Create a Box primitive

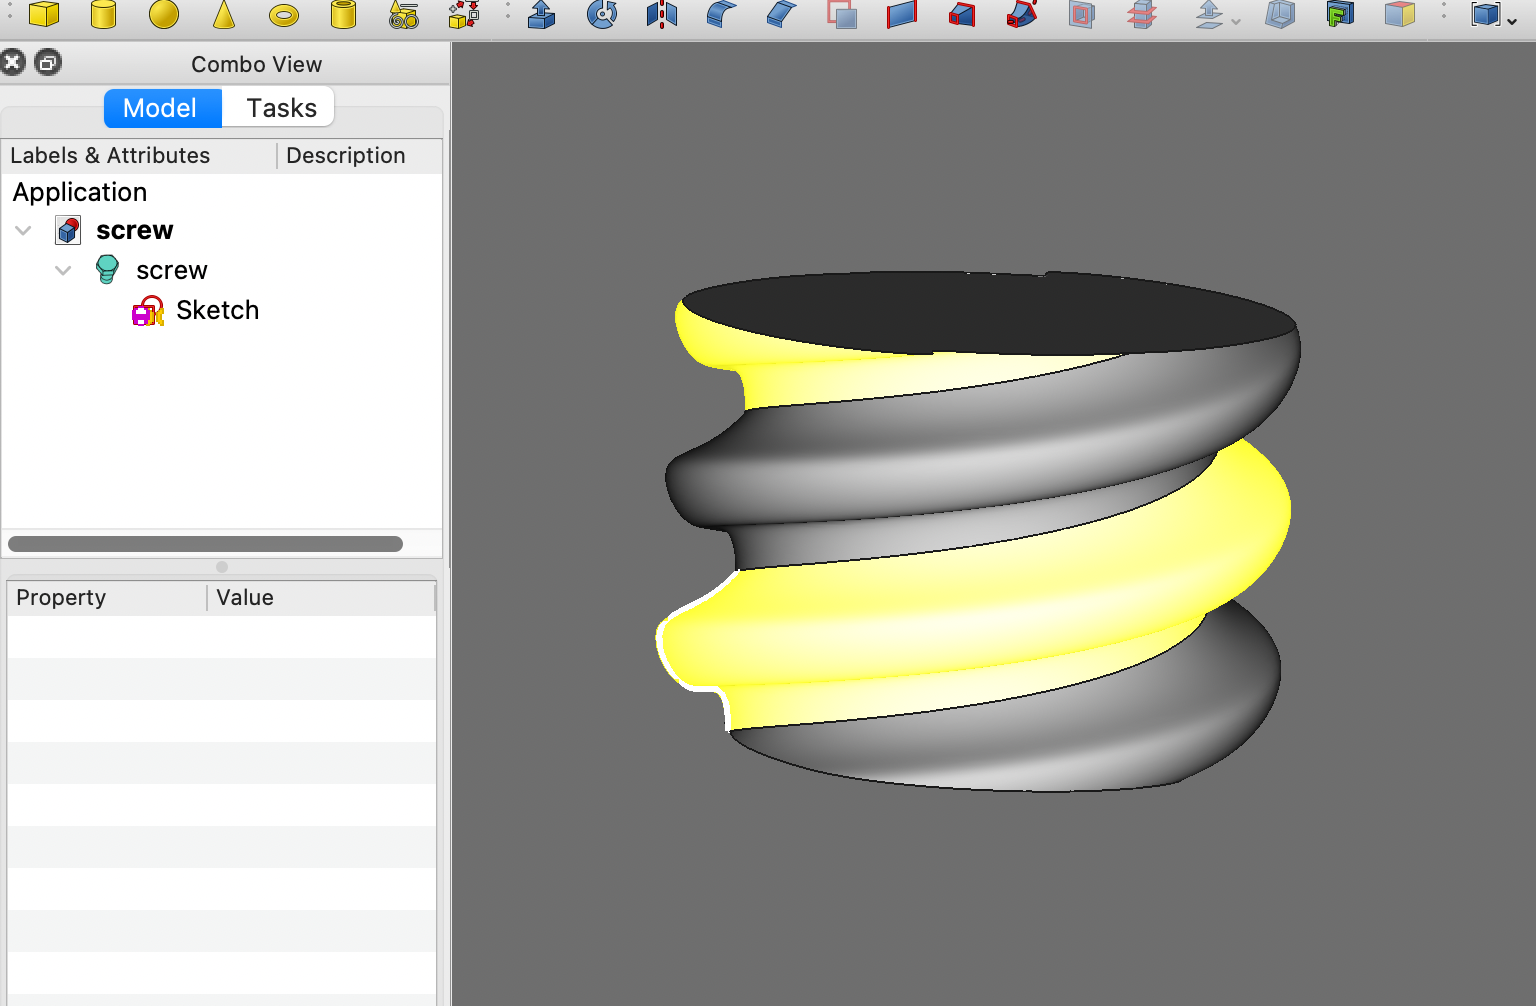[44, 14]
